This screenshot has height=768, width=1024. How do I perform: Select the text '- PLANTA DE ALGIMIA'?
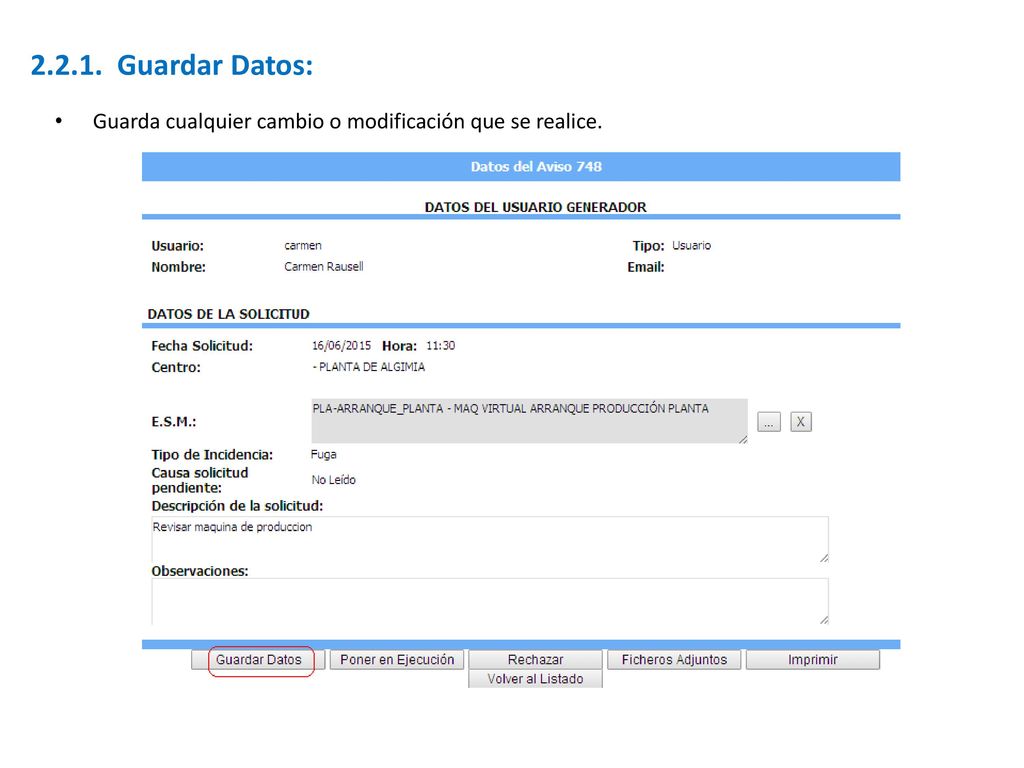click(x=369, y=367)
